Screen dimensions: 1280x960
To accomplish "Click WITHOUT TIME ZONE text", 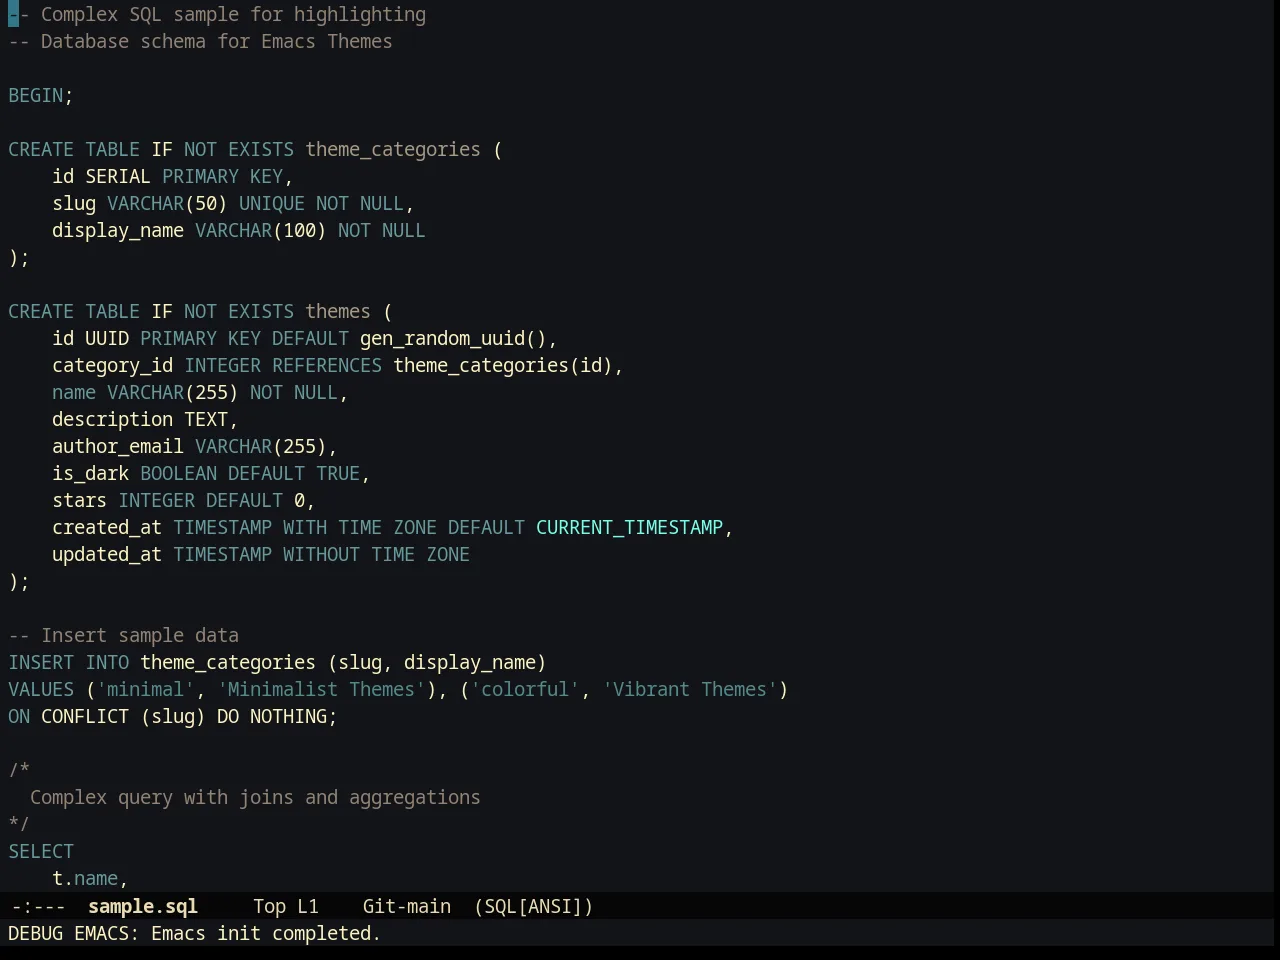I will tap(376, 554).
